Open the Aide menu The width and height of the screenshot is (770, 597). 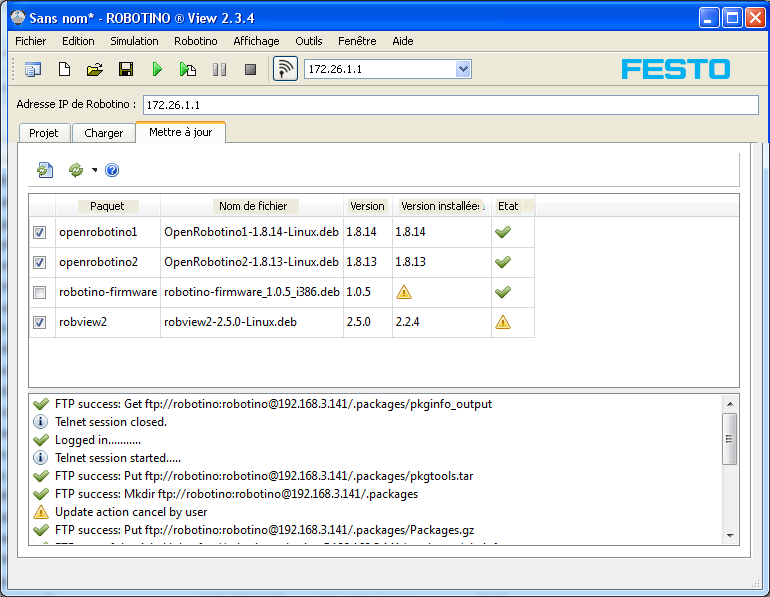pos(403,41)
